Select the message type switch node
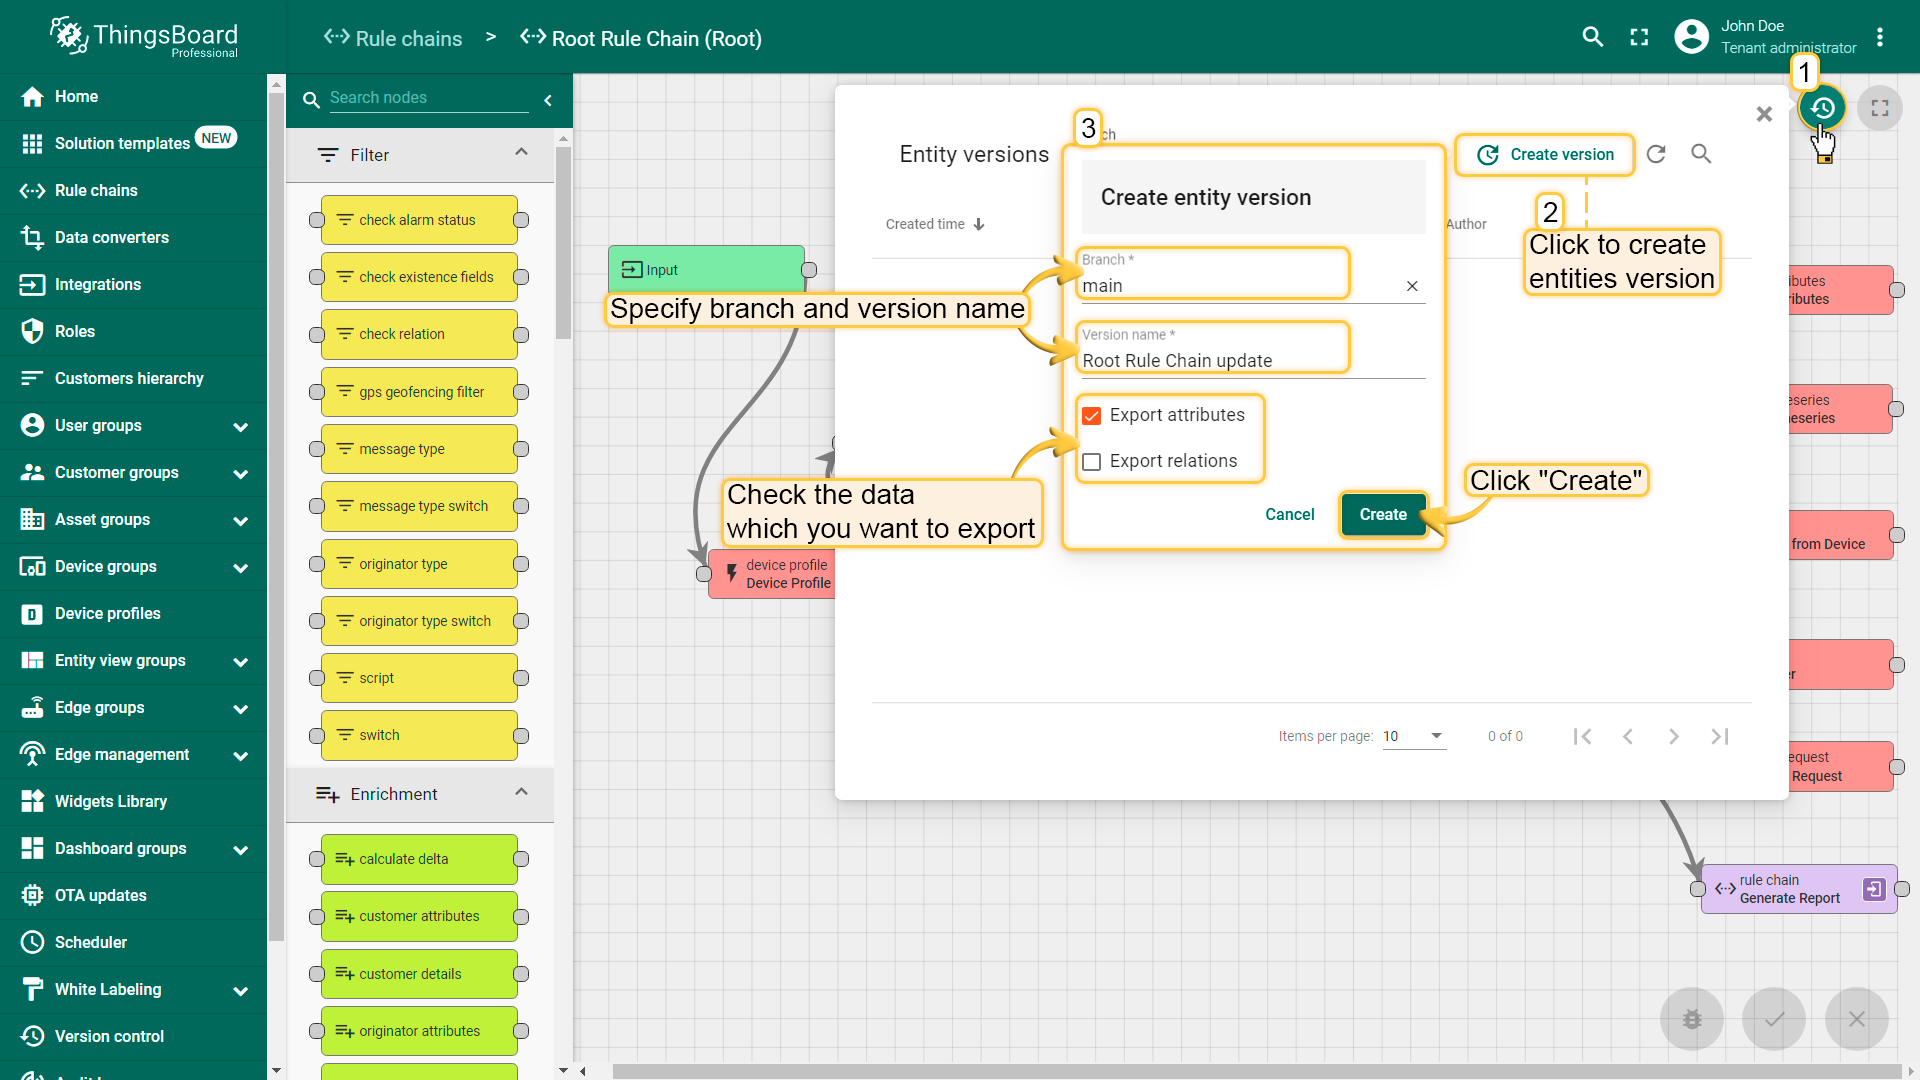This screenshot has height=1080, width=1920. [x=419, y=506]
